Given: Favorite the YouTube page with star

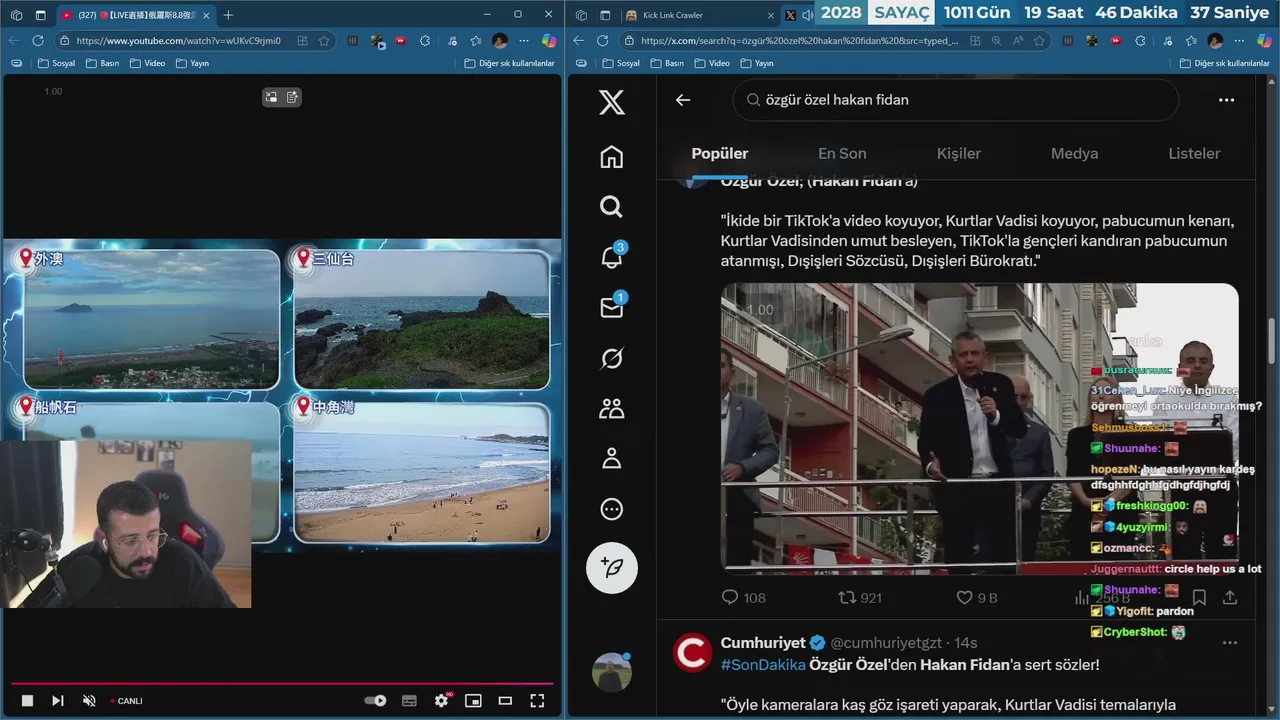Looking at the screenshot, I should [324, 41].
